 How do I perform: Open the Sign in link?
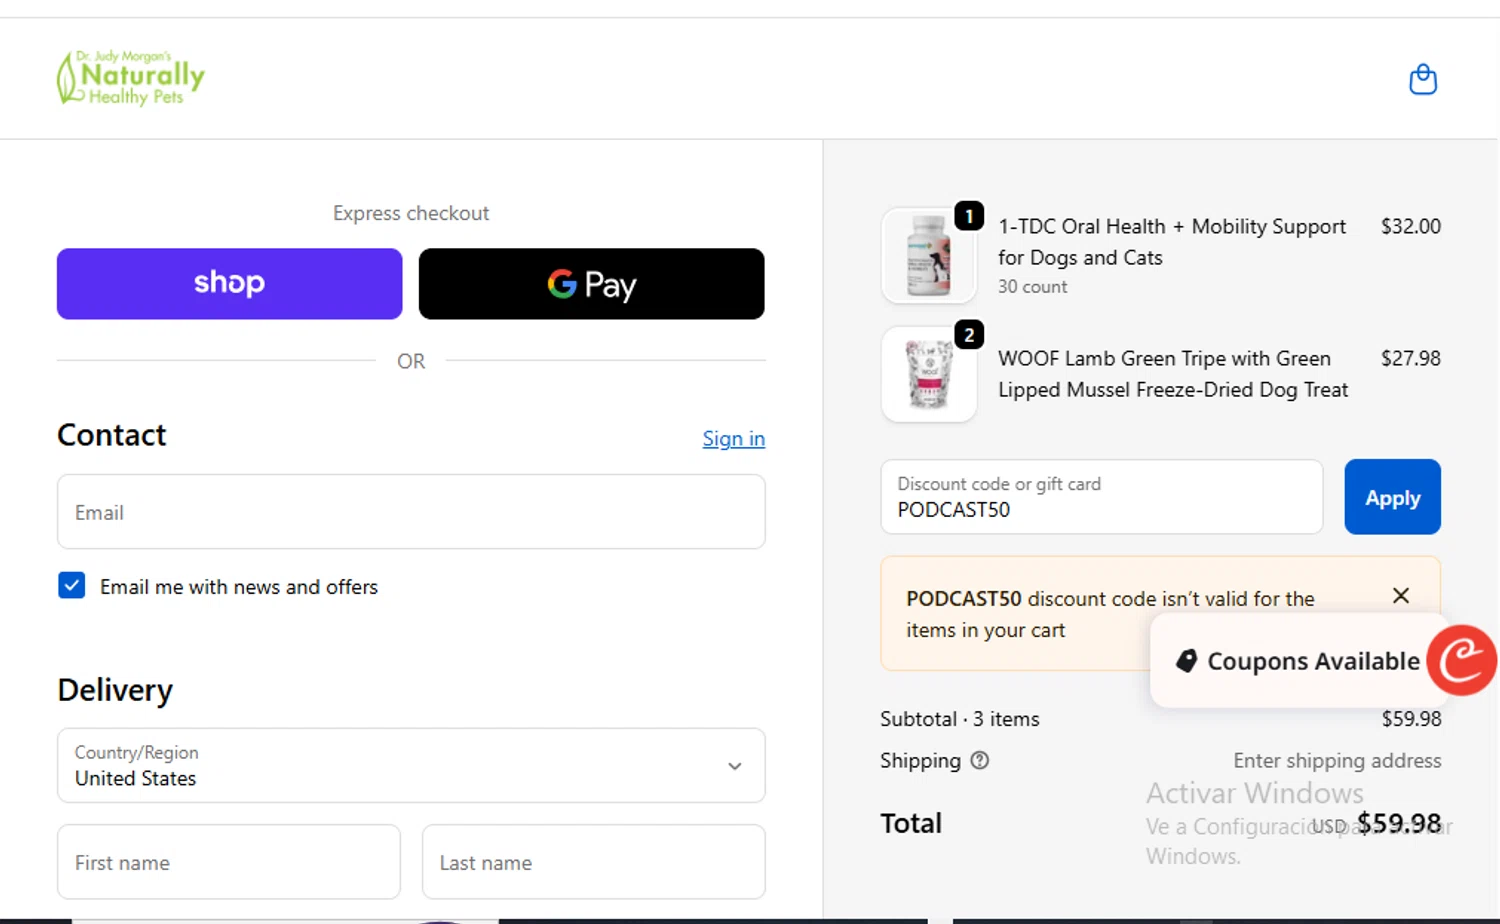(x=733, y=438)
